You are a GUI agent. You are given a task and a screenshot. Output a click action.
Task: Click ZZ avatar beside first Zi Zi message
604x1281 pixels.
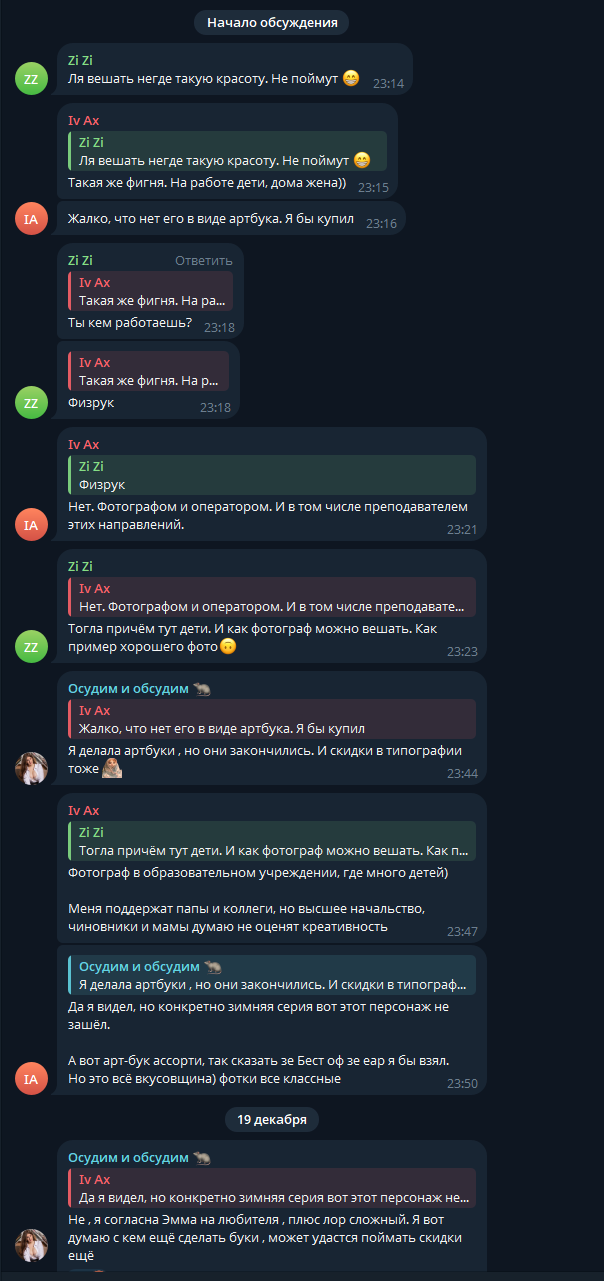(x=31, y=77)
